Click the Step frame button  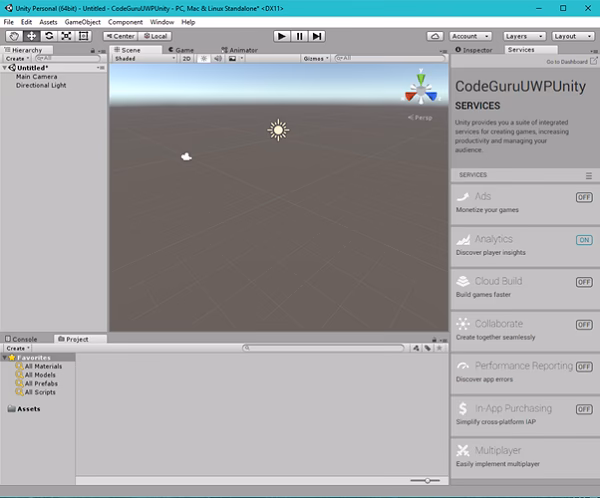[x=317, y=36]
